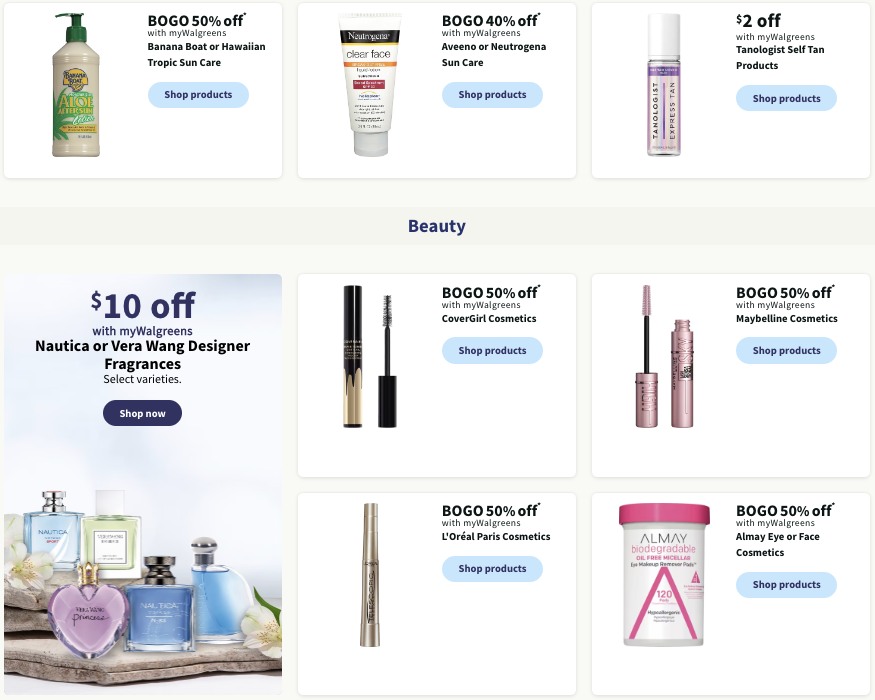875x700 pixels.
Task: Open the pink Maybelline Sky High mascara image
Action: pyautogui.click(x=664, y=357)
